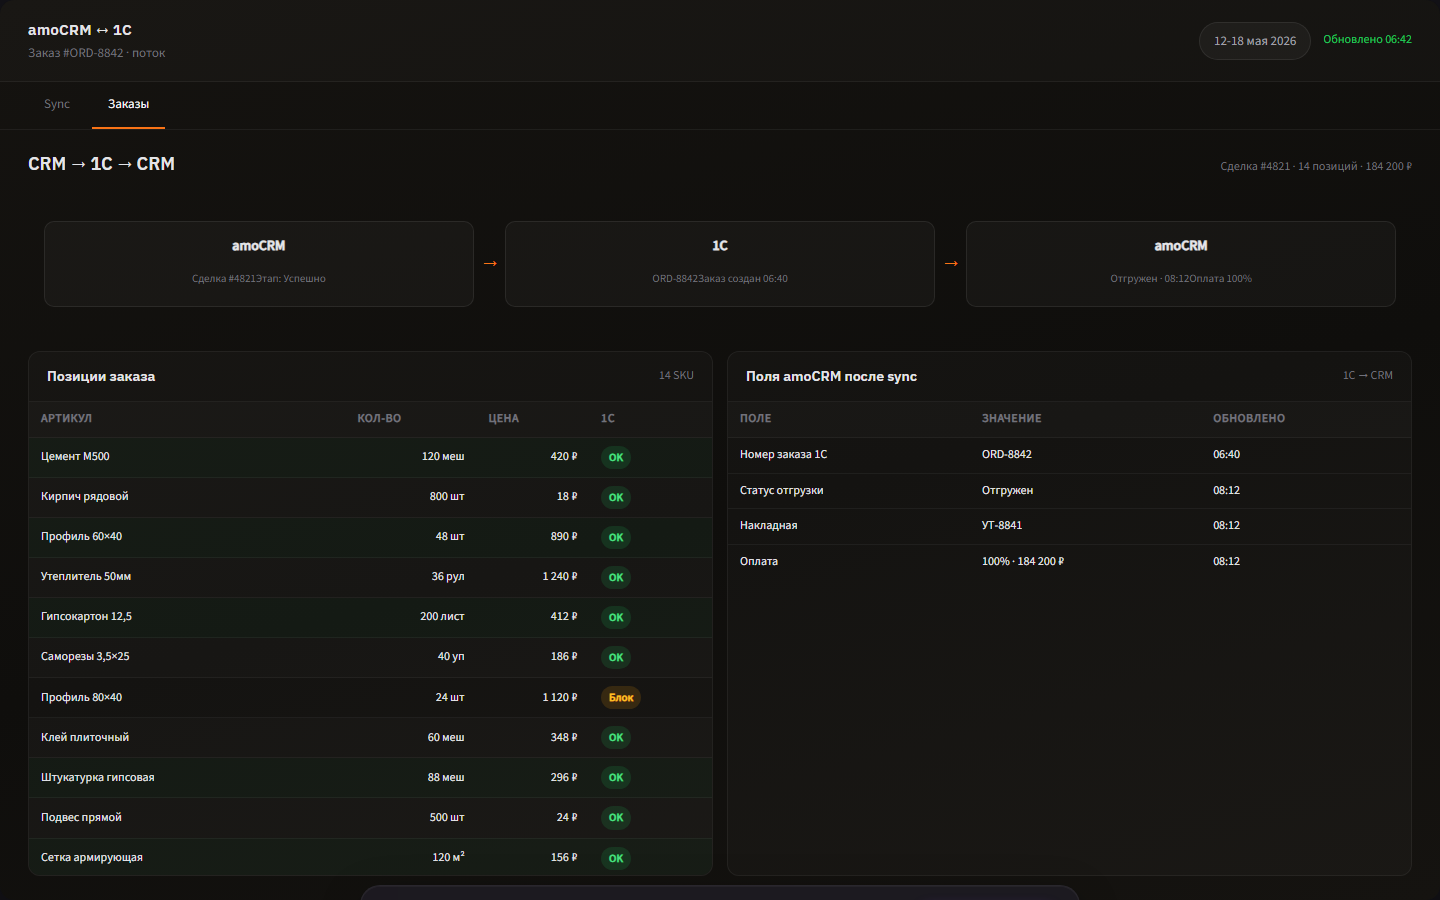Viewport: 1440px width, 900px height.
Task: Click the 120 меш quantity cell
Action: coord(443,457)
